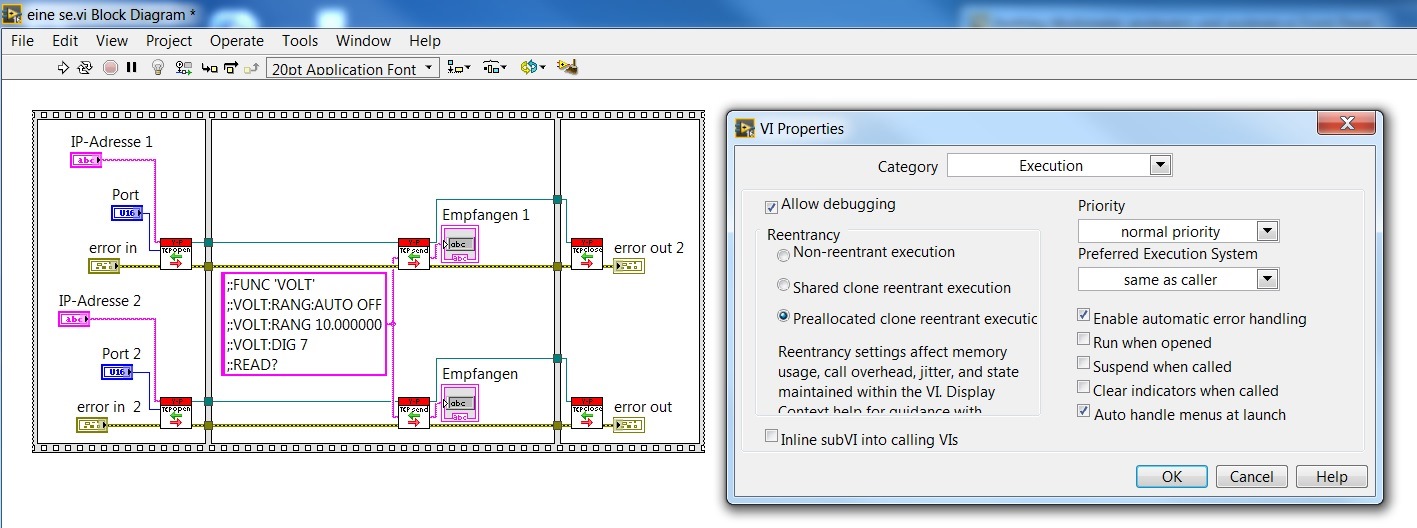Image resolution: width=1417 pixels, height=528 pixels.
Task: Select Preallocated clone reentrant execution
Action: [x=783, y=317]
